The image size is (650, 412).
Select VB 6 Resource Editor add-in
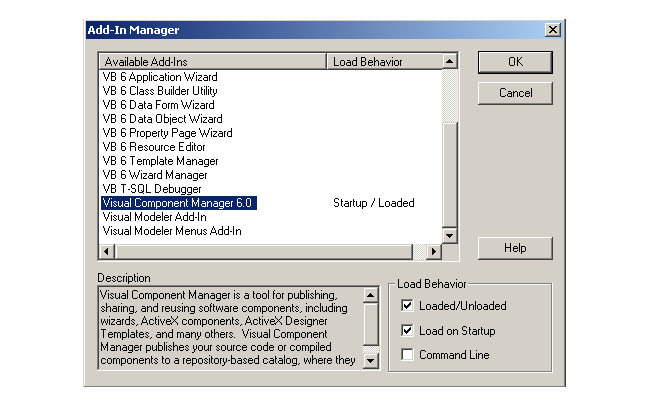coord(154,147)
